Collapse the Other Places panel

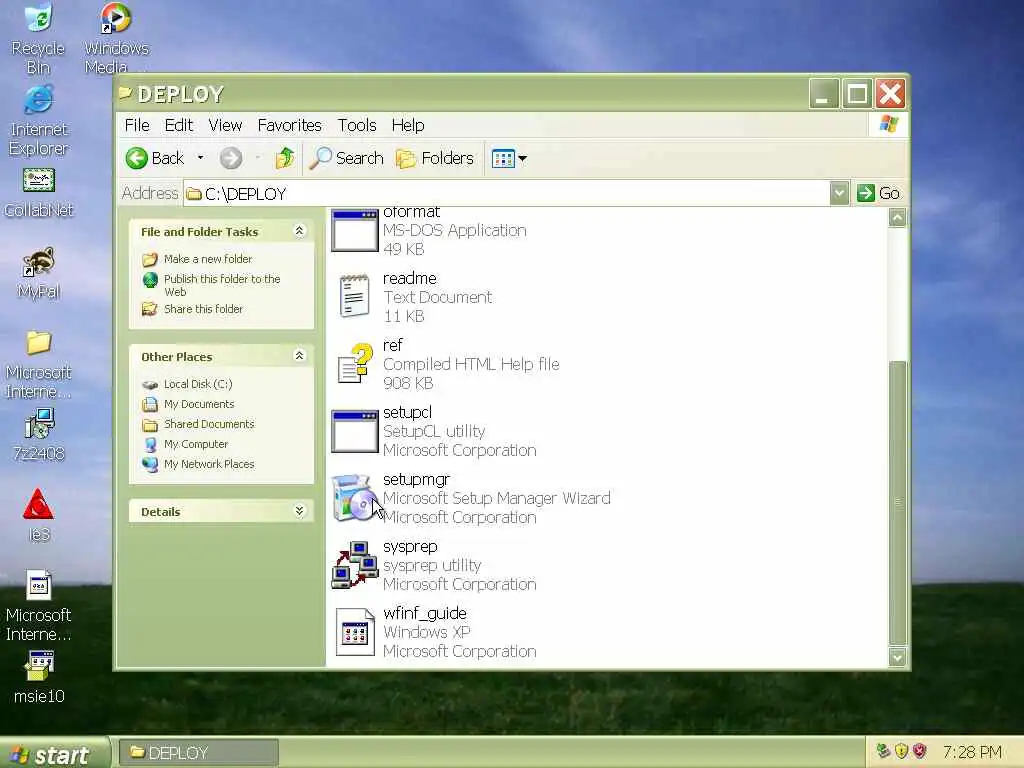299,356
